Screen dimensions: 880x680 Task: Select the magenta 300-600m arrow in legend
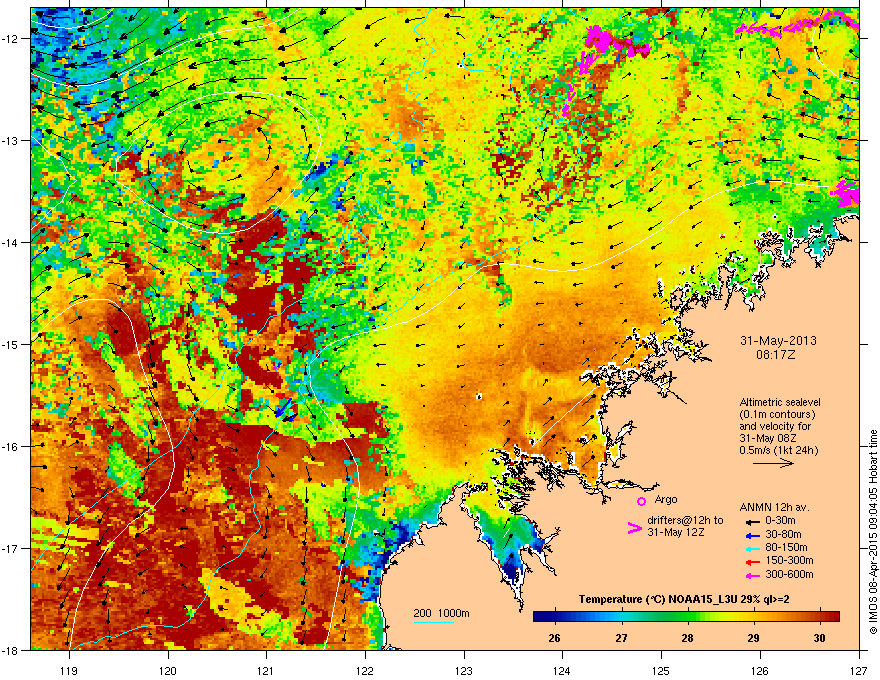[x=751, y=575]
